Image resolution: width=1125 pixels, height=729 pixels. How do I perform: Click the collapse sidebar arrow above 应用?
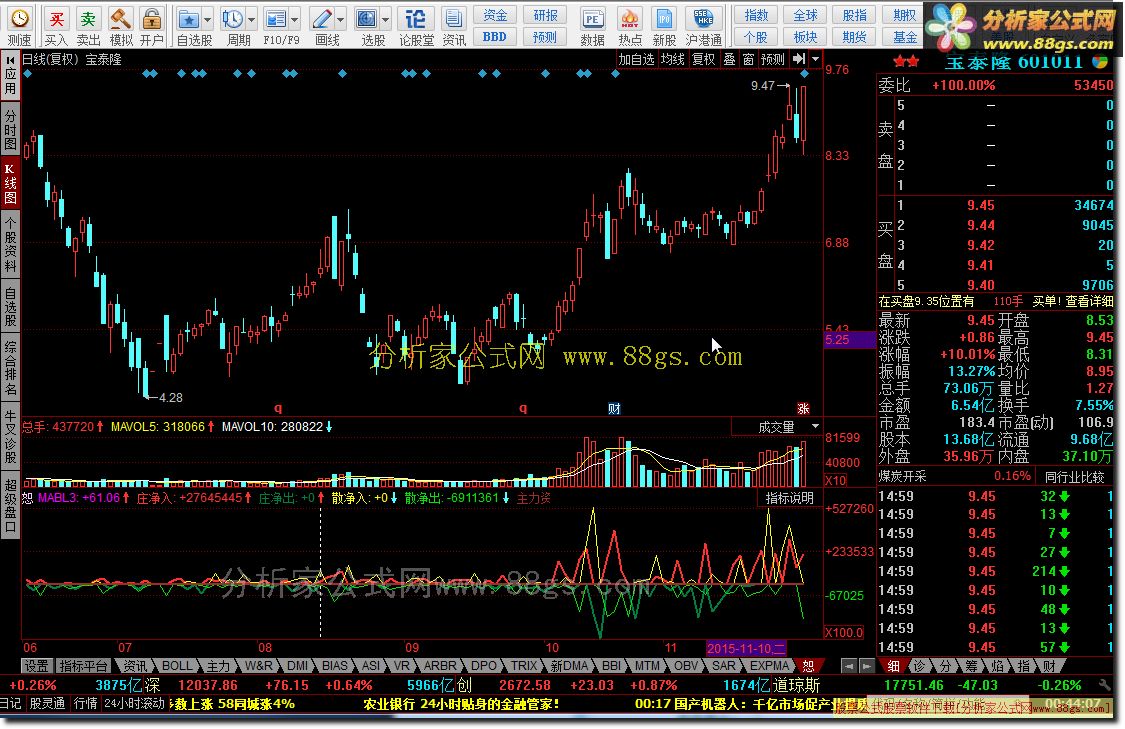tap(10, 60)
